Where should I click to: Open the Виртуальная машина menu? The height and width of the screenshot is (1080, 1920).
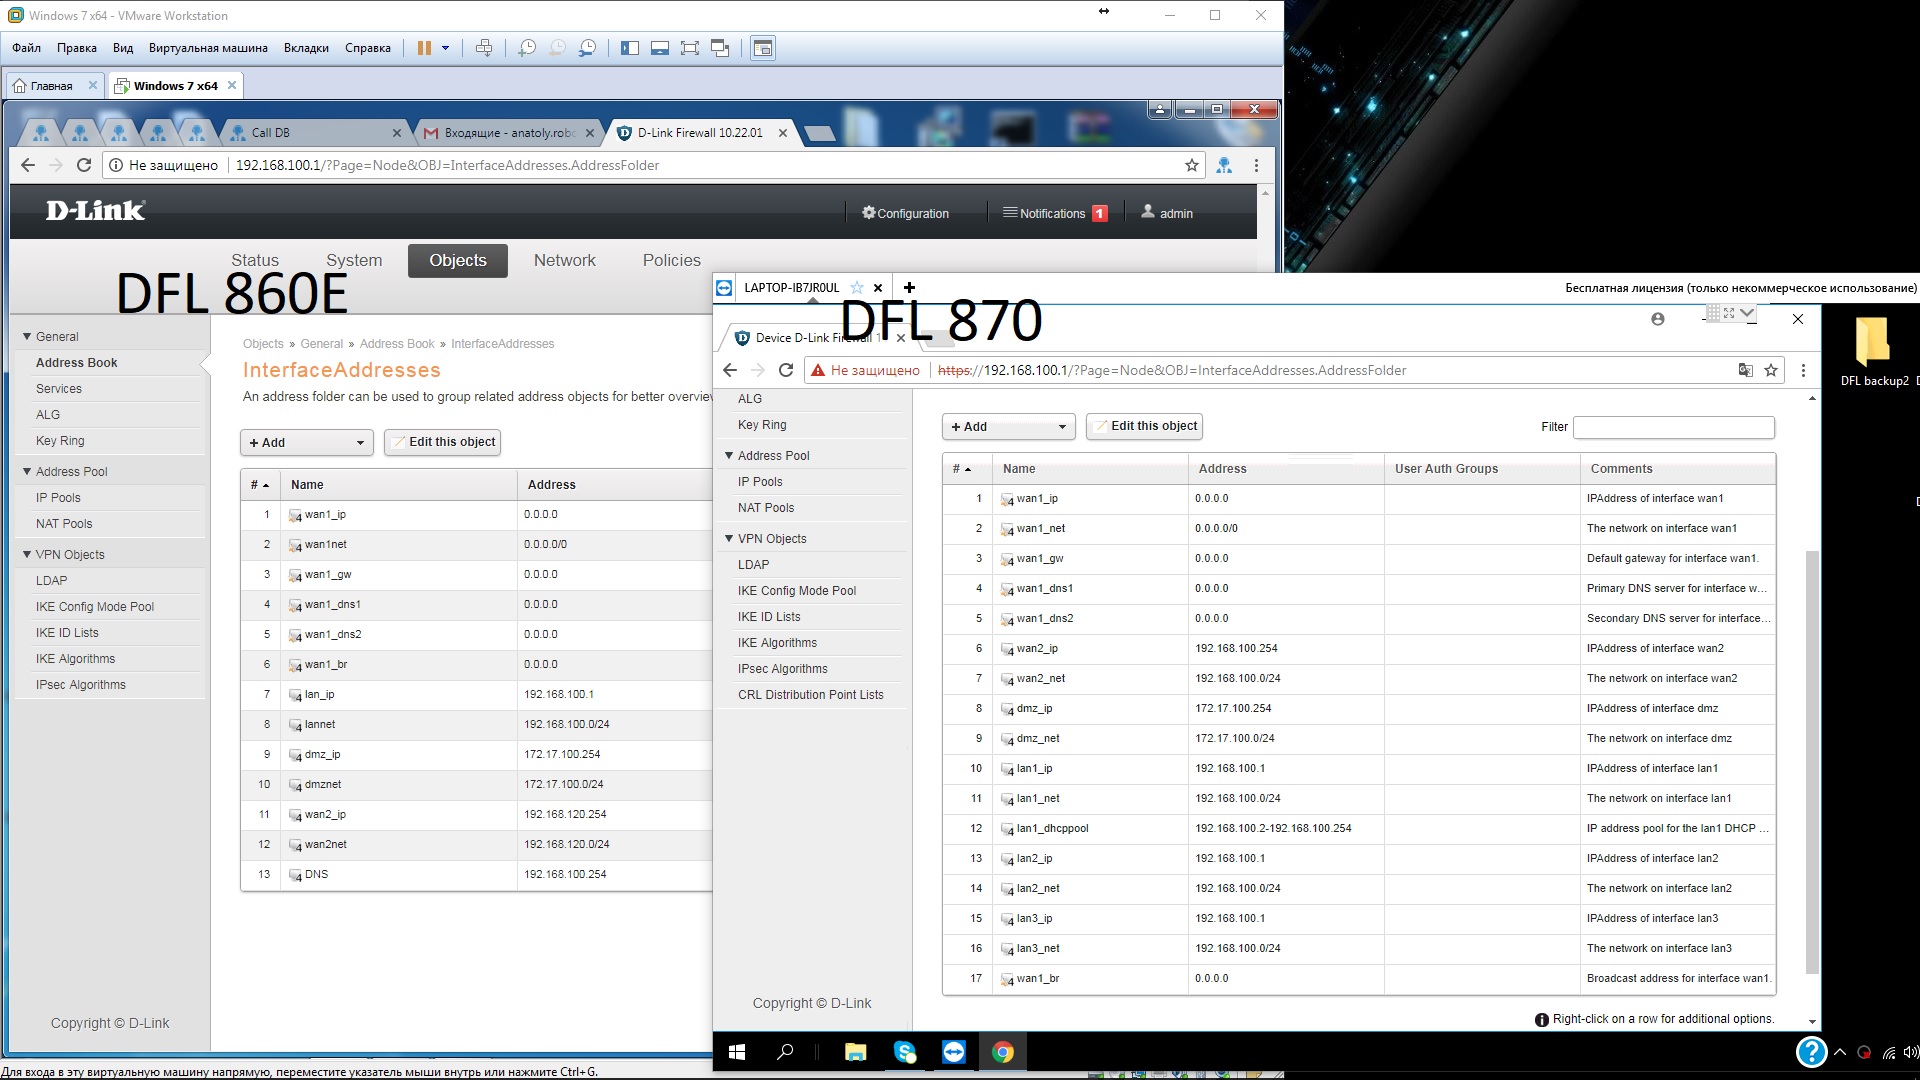tap(208, 48)
